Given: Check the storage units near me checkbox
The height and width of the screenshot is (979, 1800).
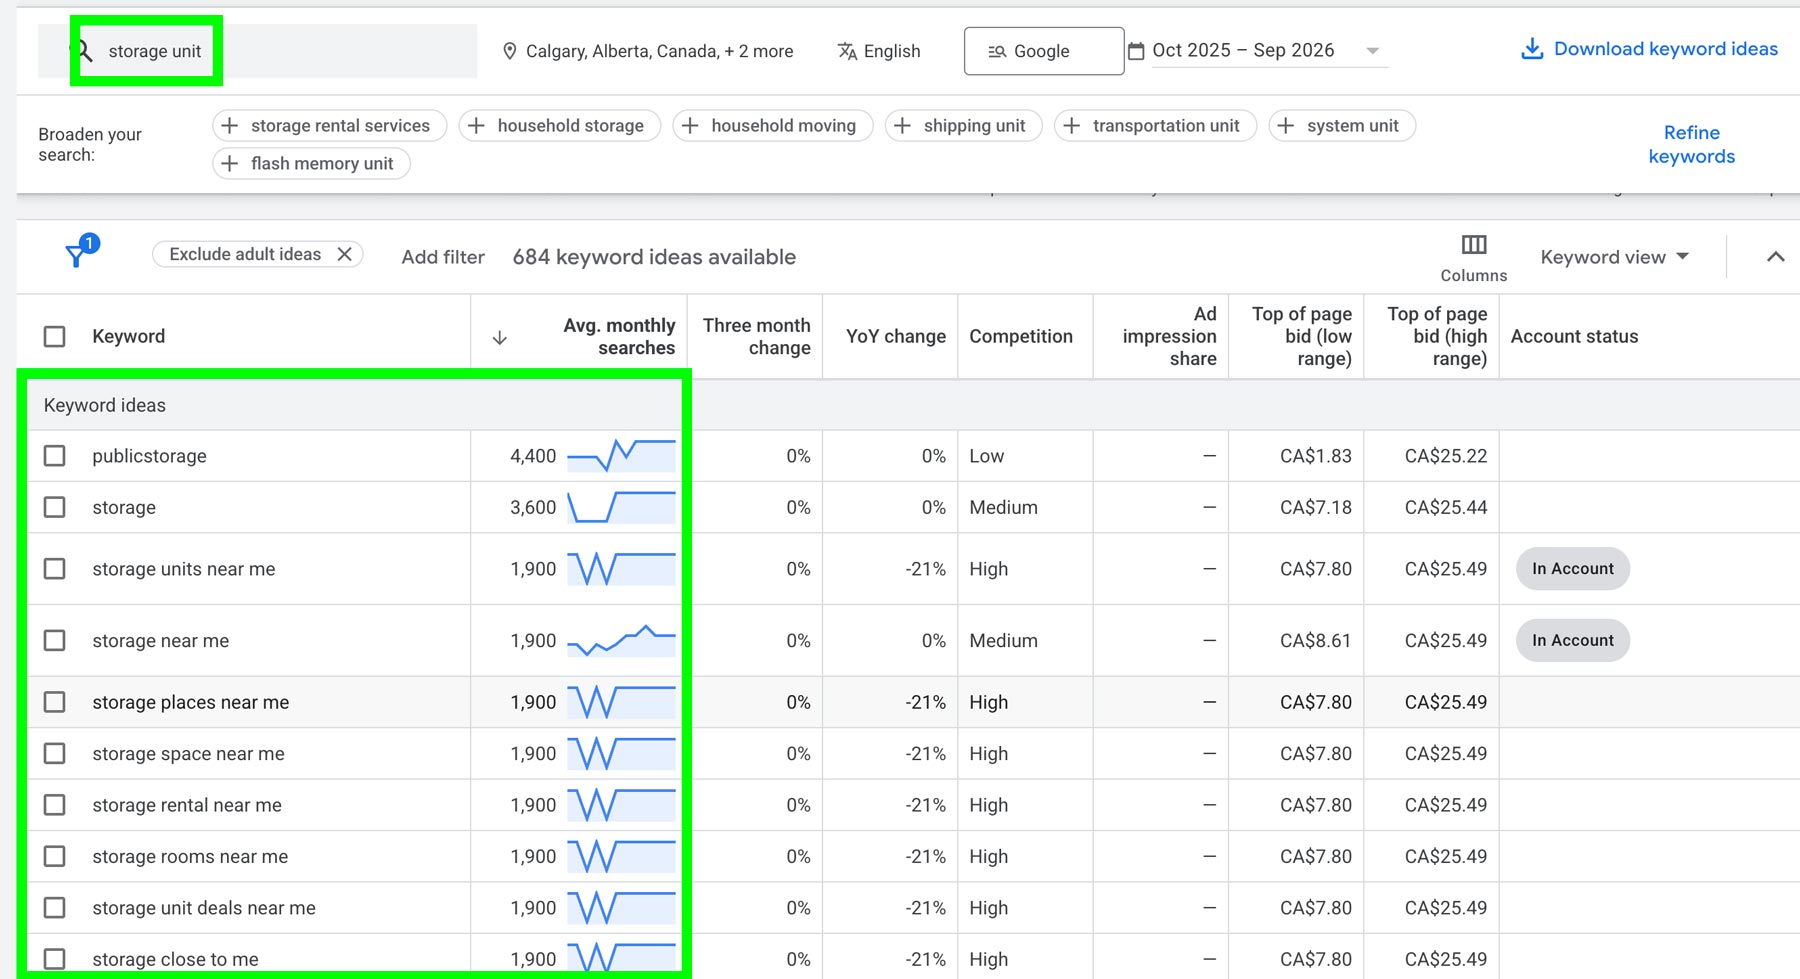Looking at the screenshot, I should 55,569.
